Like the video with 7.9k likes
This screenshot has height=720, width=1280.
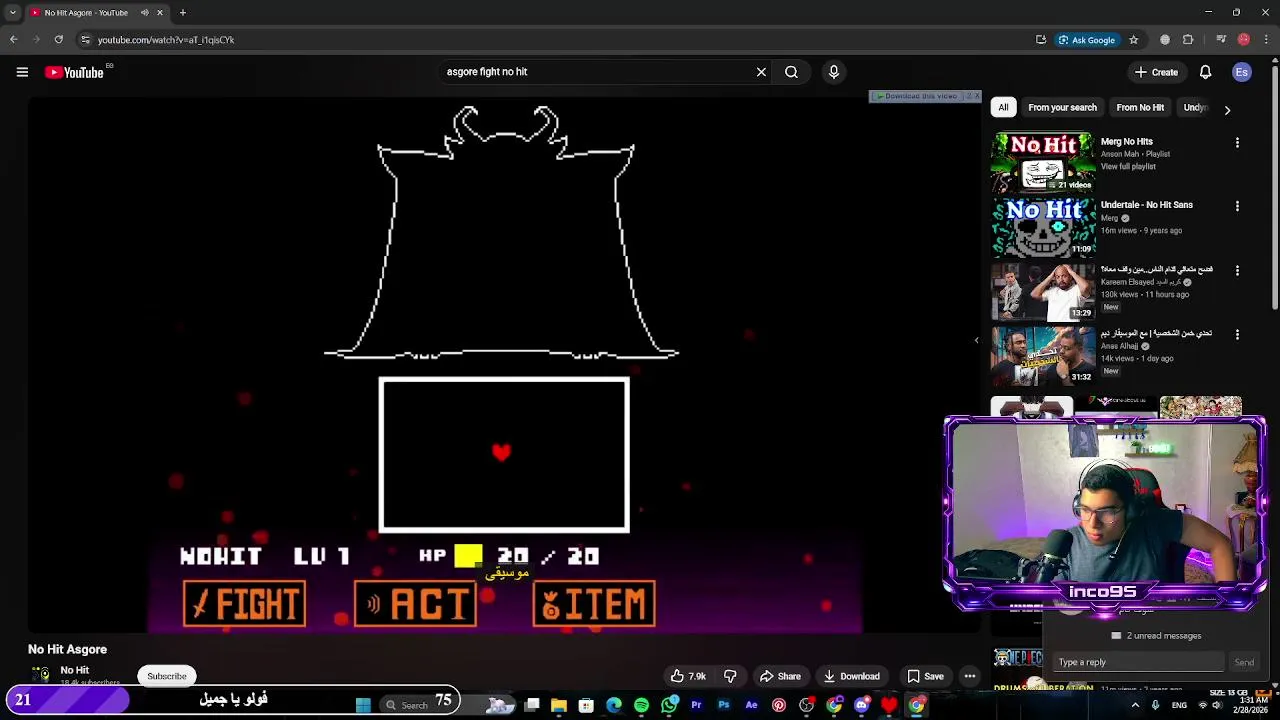pyautogui.click(x=688, y=676)
